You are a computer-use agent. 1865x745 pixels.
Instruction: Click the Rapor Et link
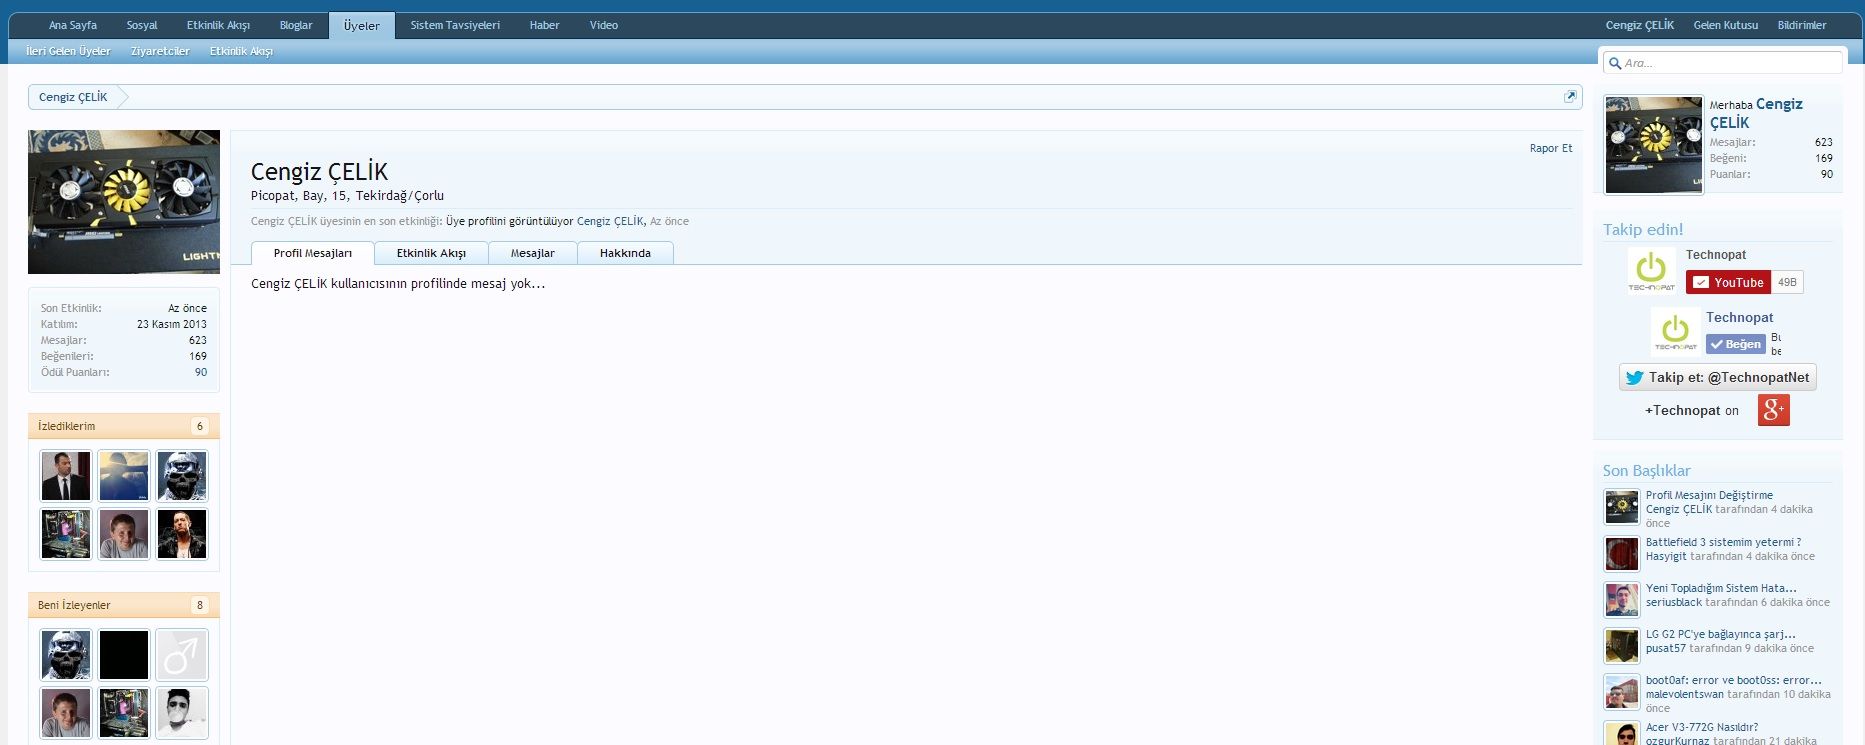pyautogui.click(x=1551, y=148)
